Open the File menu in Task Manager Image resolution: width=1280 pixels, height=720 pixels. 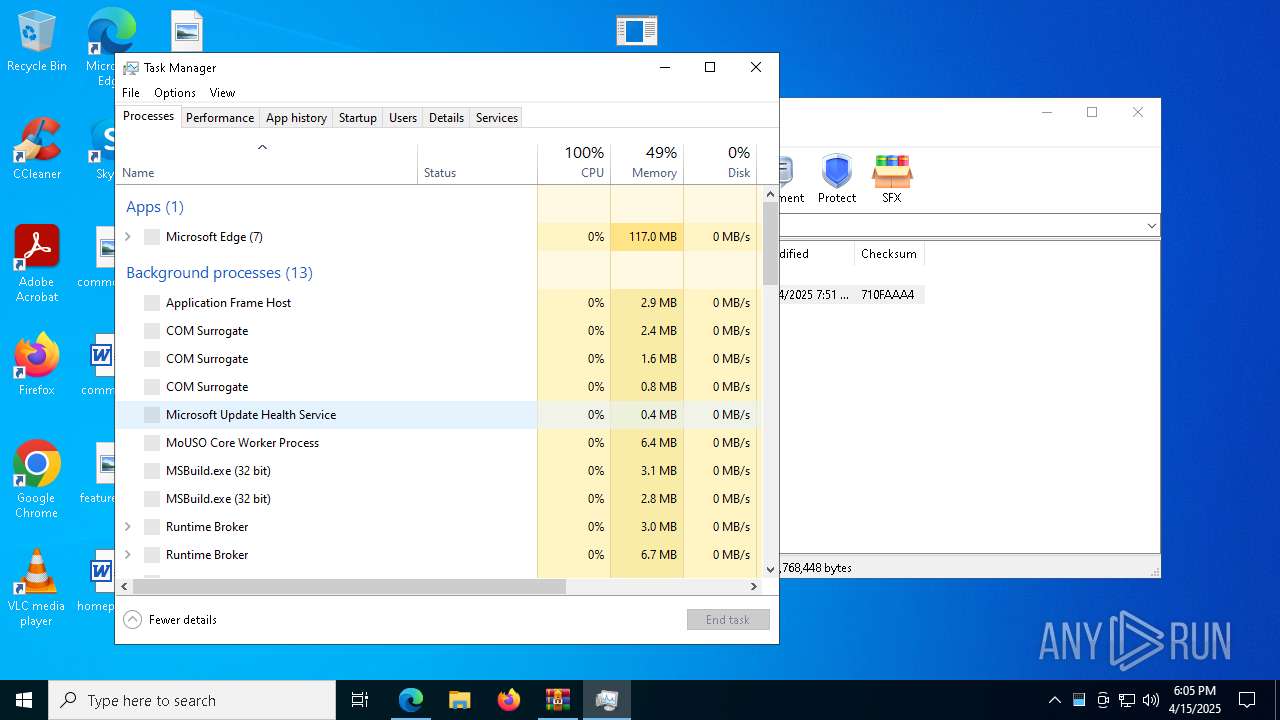click(131, 93)
